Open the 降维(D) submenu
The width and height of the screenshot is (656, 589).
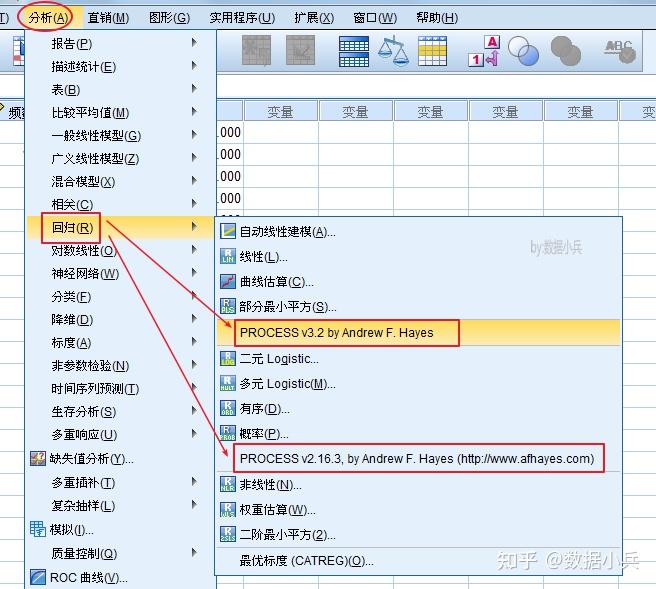pos(120,320)
